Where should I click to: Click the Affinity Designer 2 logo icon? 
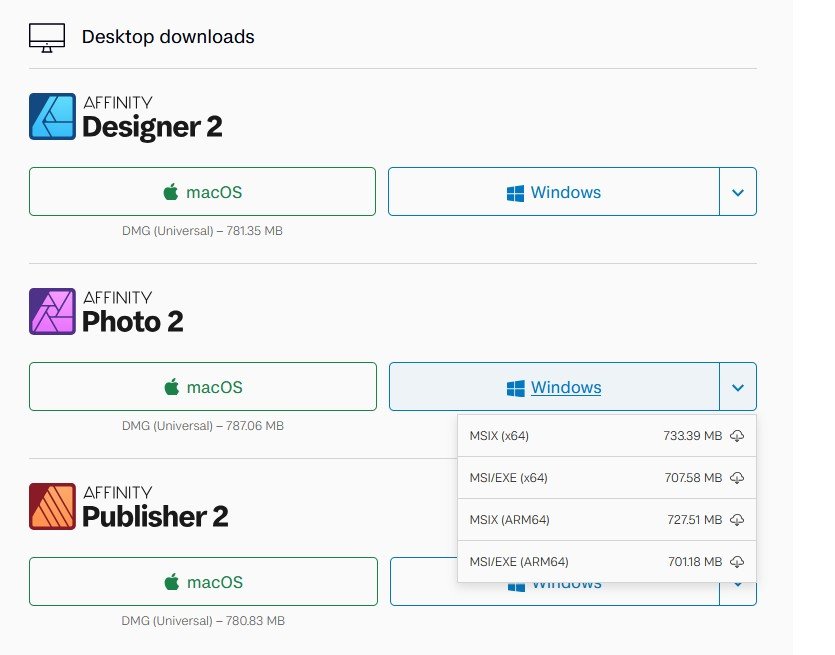pyautogui.click(x=52, y=116)
